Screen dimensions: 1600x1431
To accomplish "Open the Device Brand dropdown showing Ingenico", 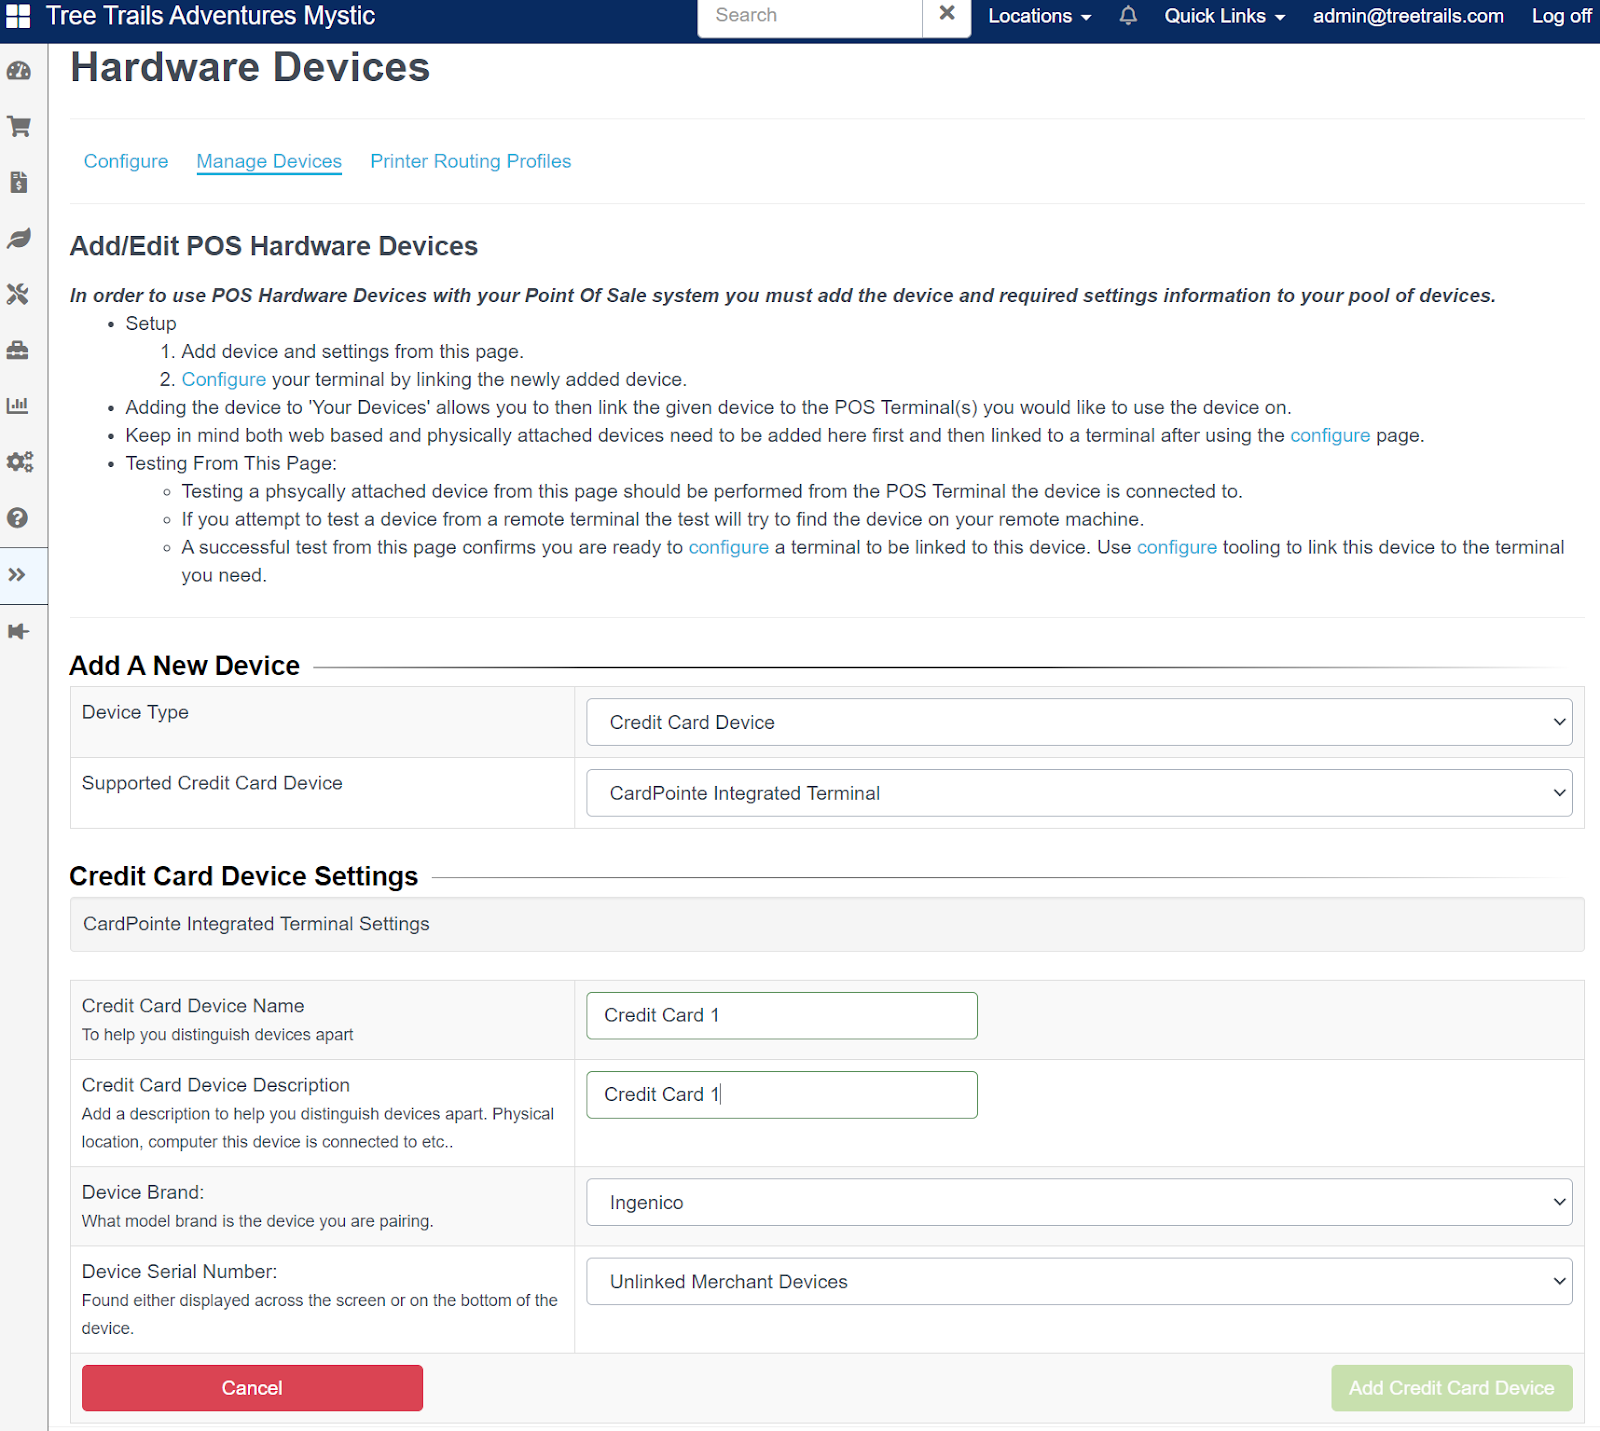I will (x=1079, y=1202).
